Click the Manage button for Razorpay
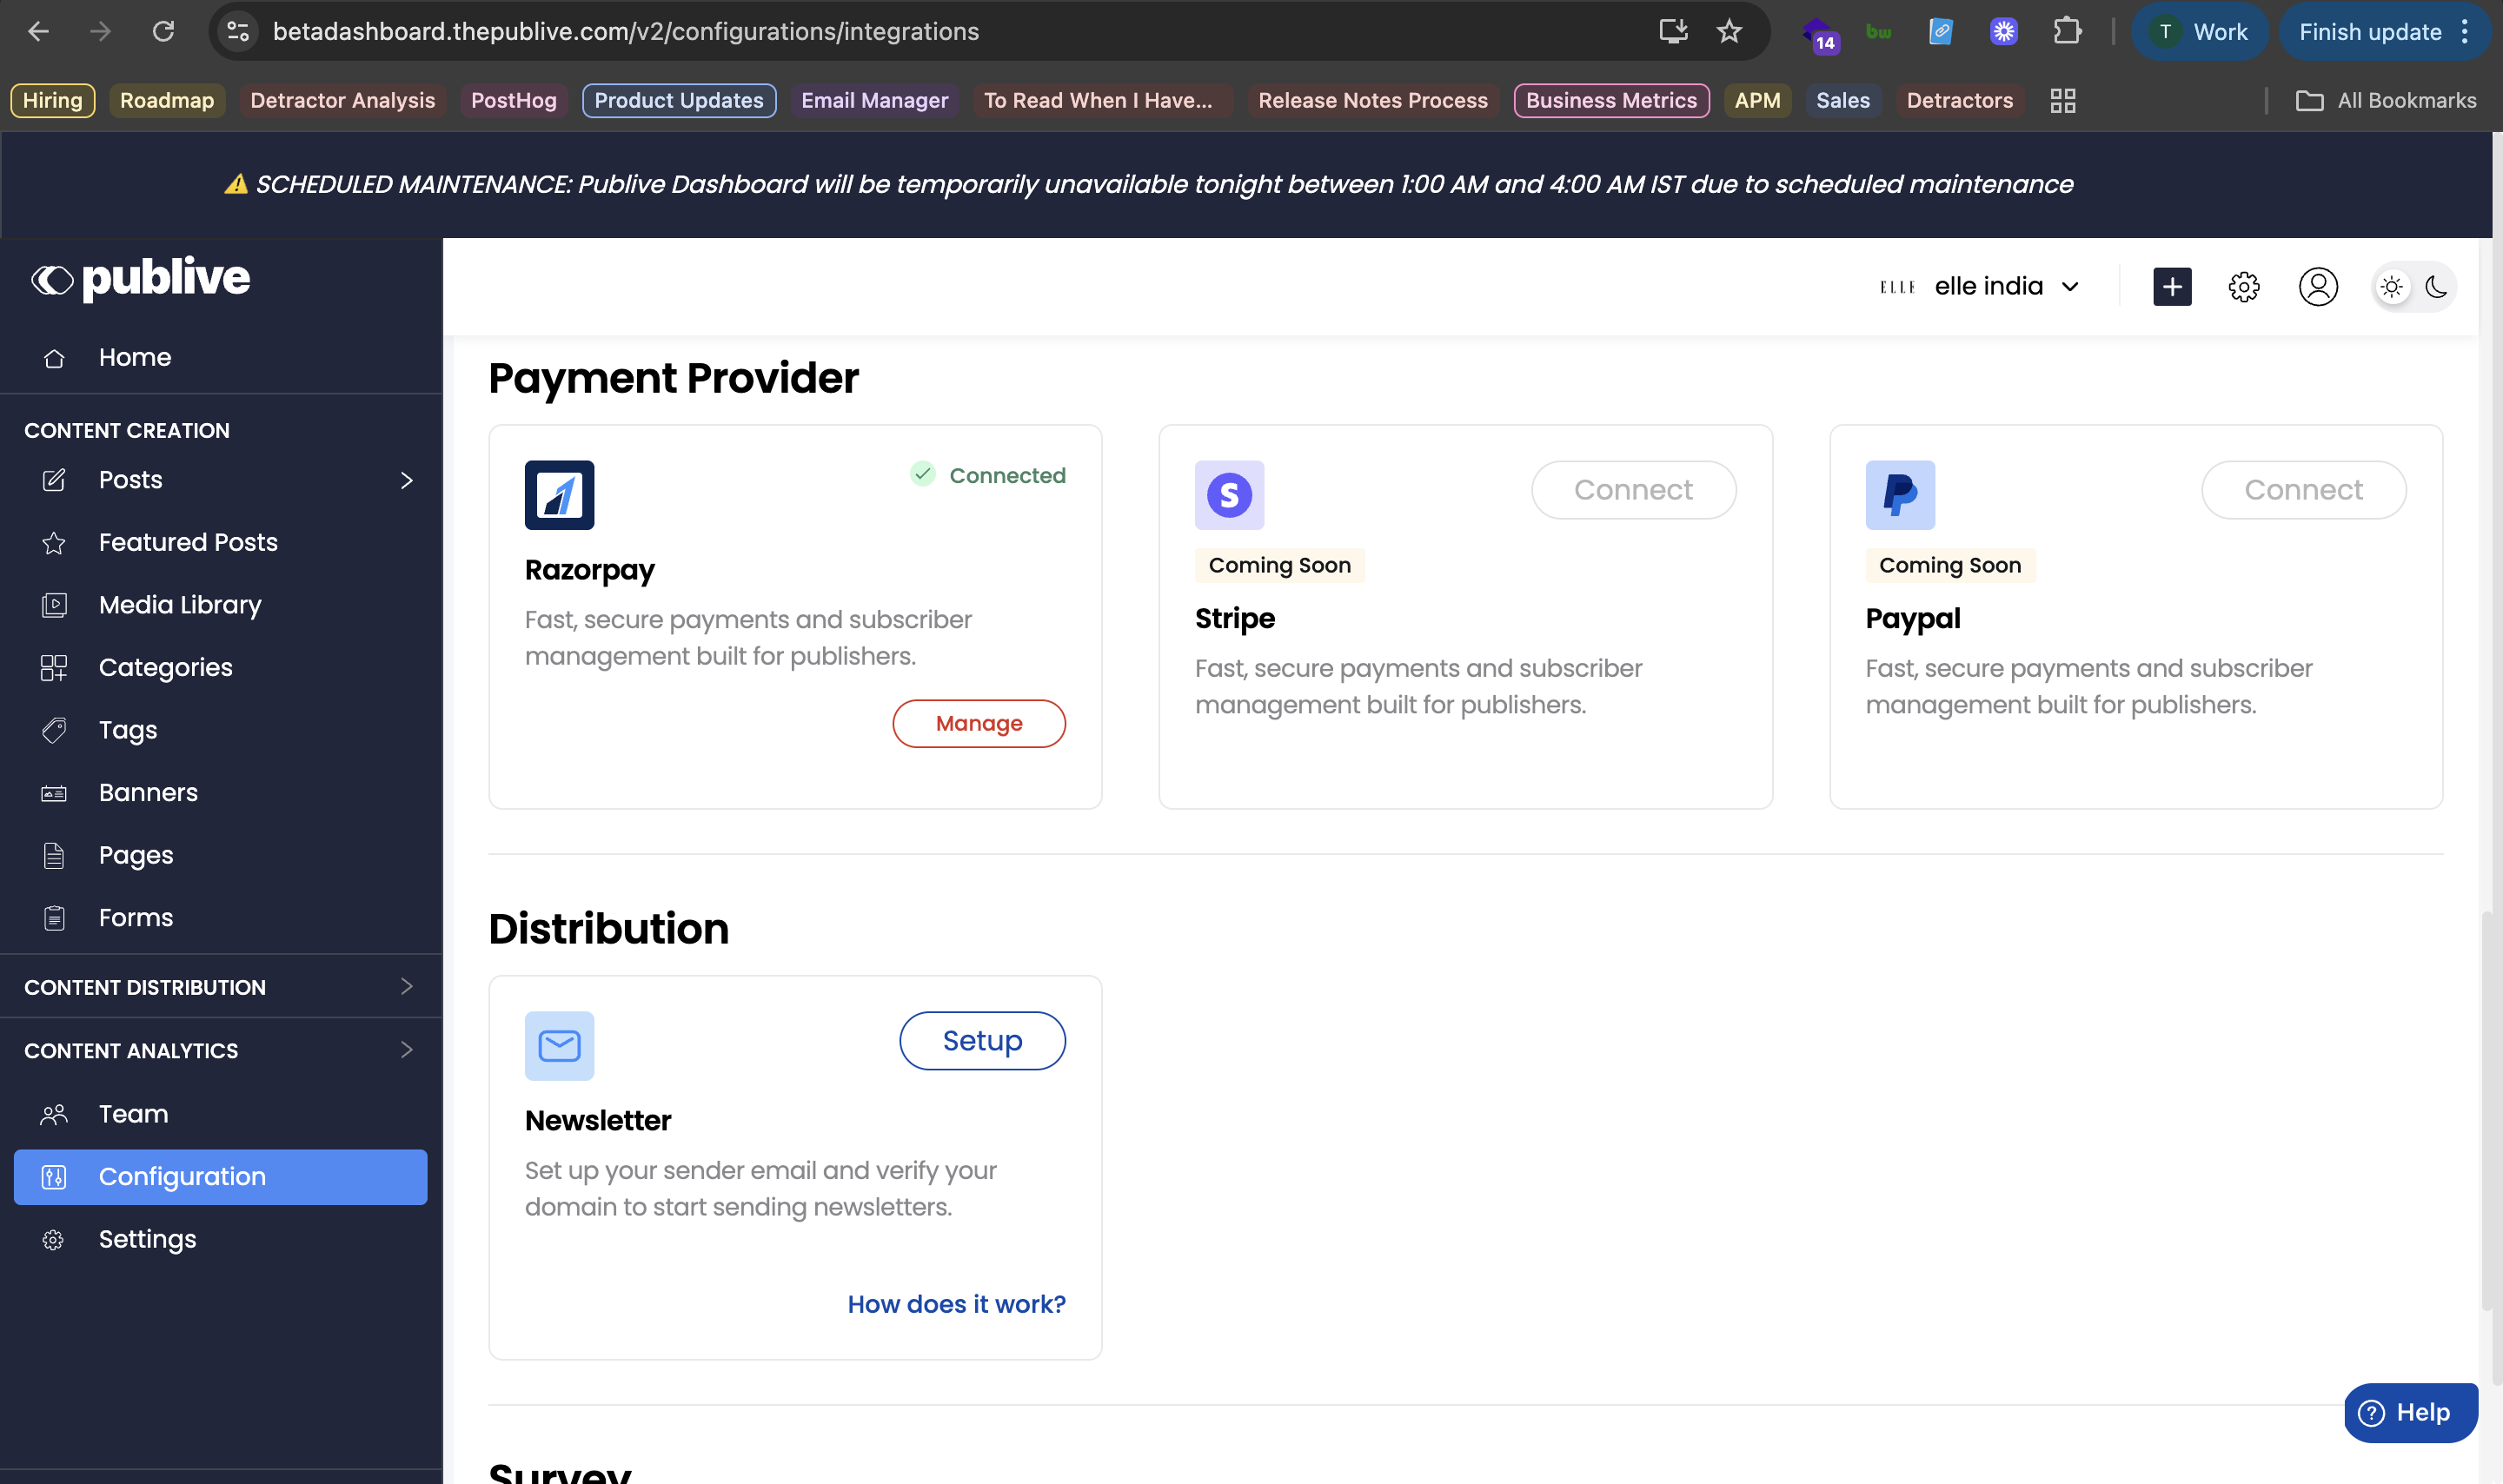This screenshot has width=2503, height=1484. click(978, 723)
